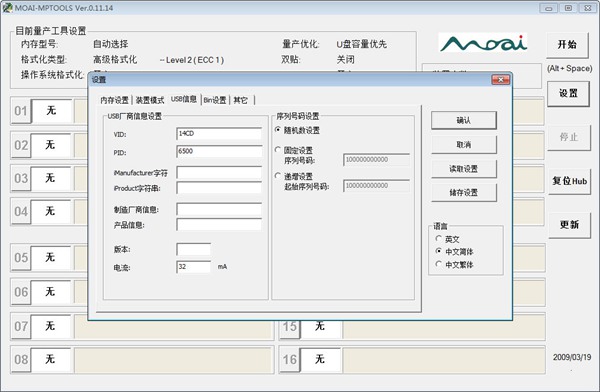Click the iManufacturer字符 input field

pyautogui.click(x=219, y=173)
